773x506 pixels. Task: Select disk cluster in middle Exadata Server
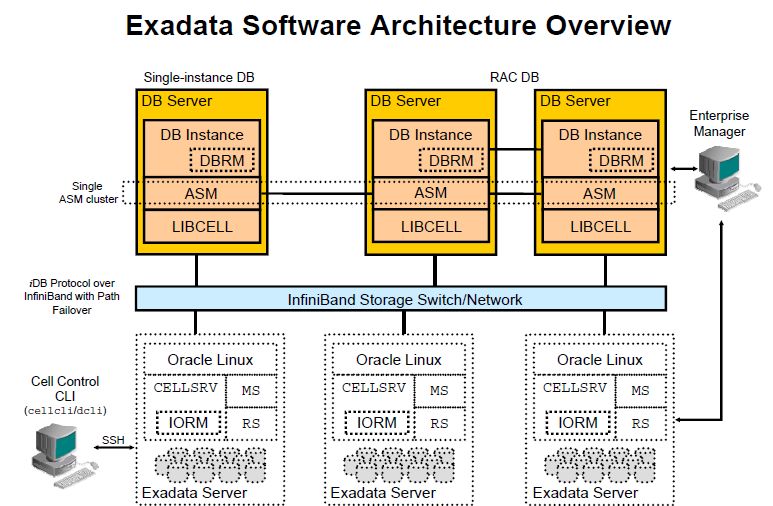pyautogui.click(x=399, y=465)
